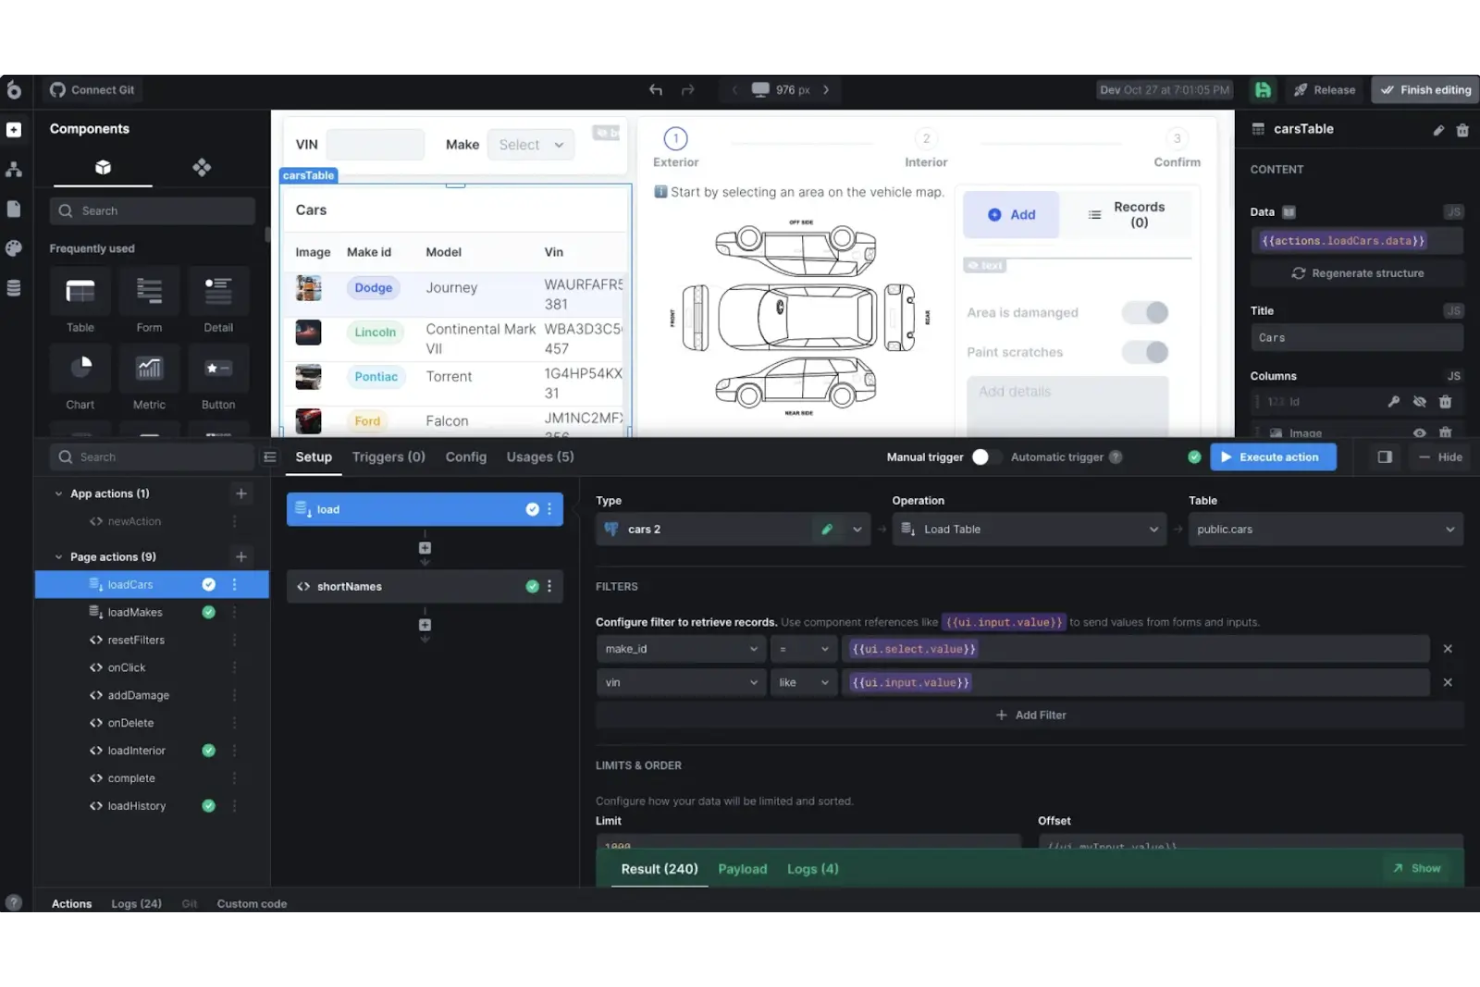Open the Make Select dropdown
Screen dimensions: 1480x987
tap(530, 144)
